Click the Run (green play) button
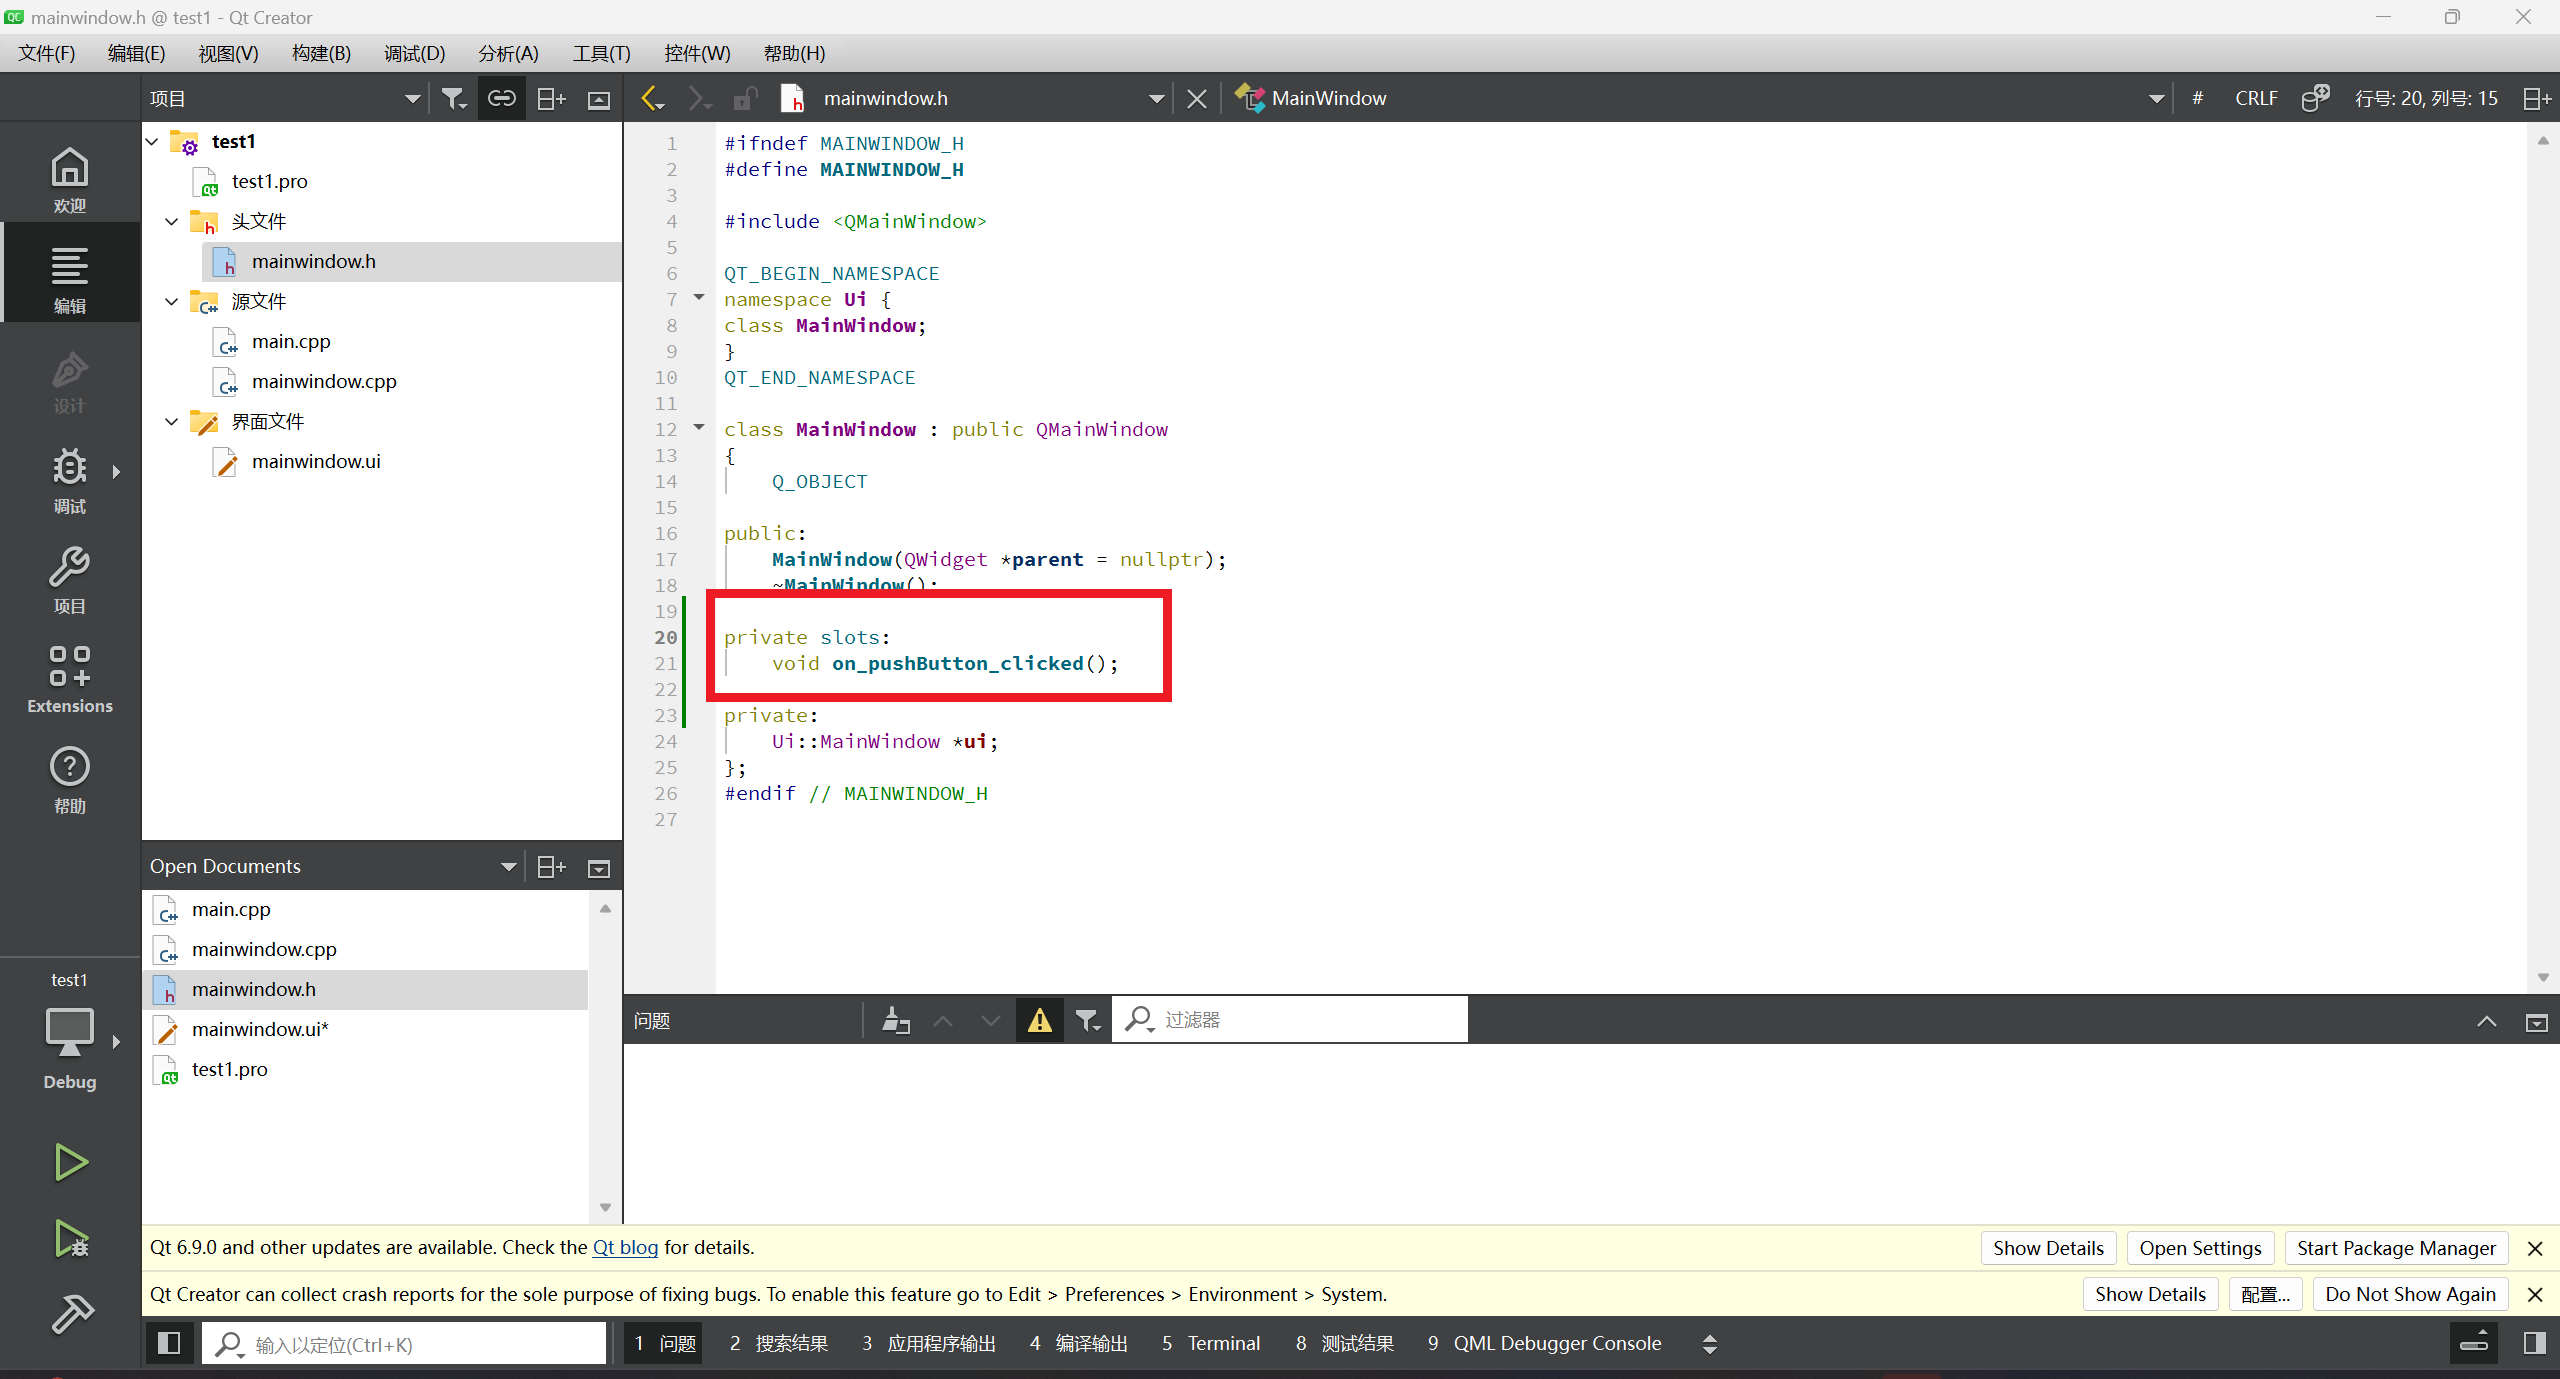This screenshot has width=2560, height=1379. [70, 1162]
